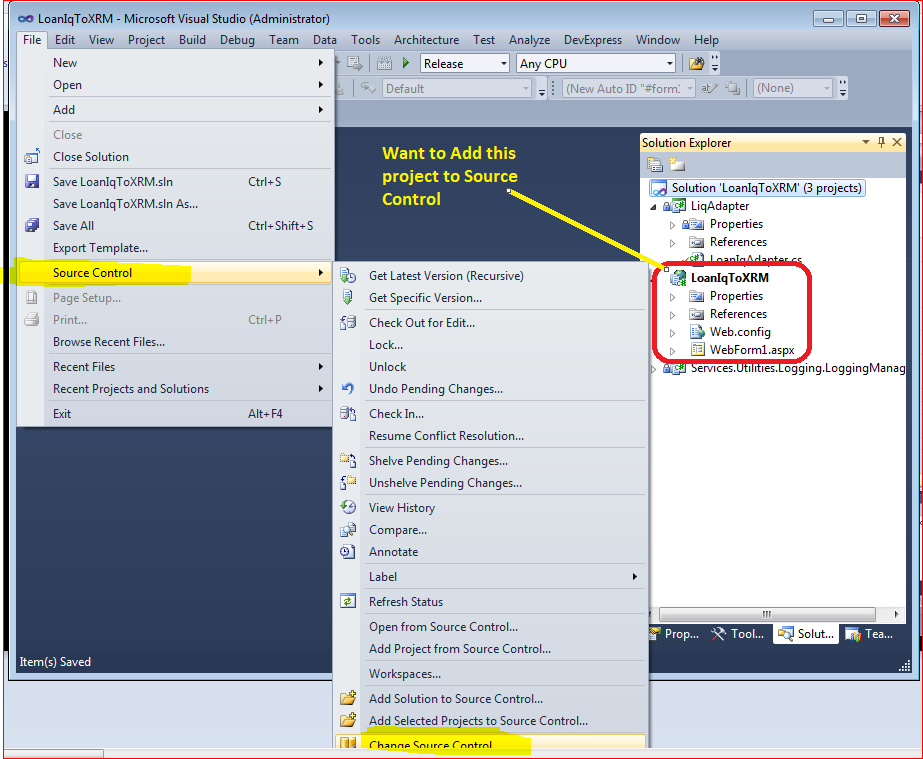
Task: Switch to the Prop... panel tab
Action: coord(675,634)
